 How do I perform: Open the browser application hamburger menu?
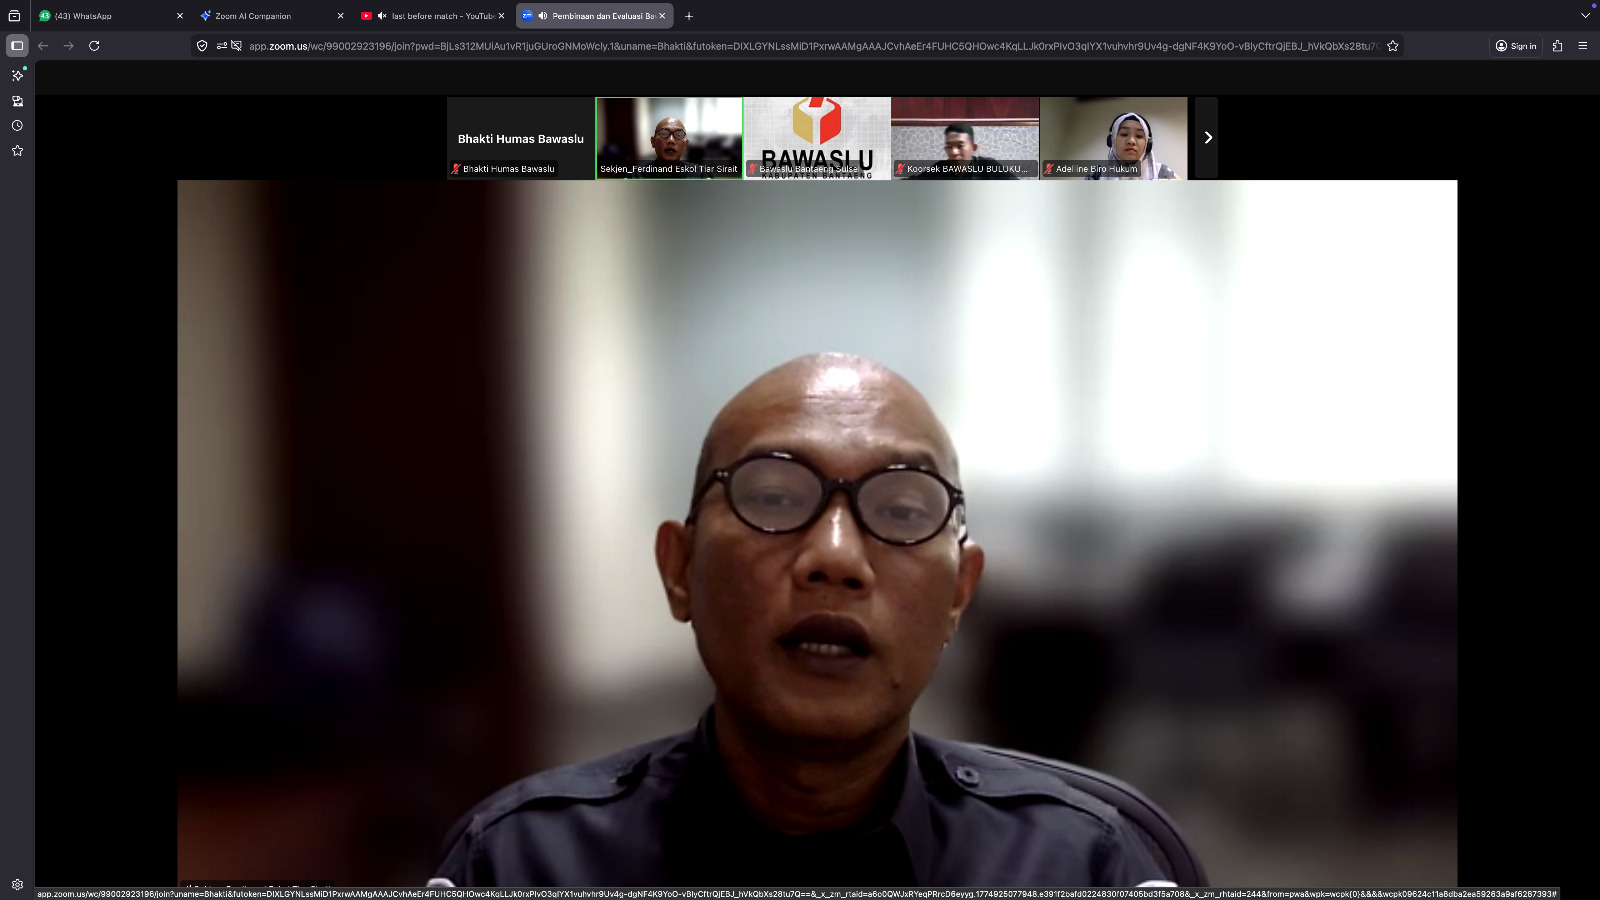pos(1582,45)
